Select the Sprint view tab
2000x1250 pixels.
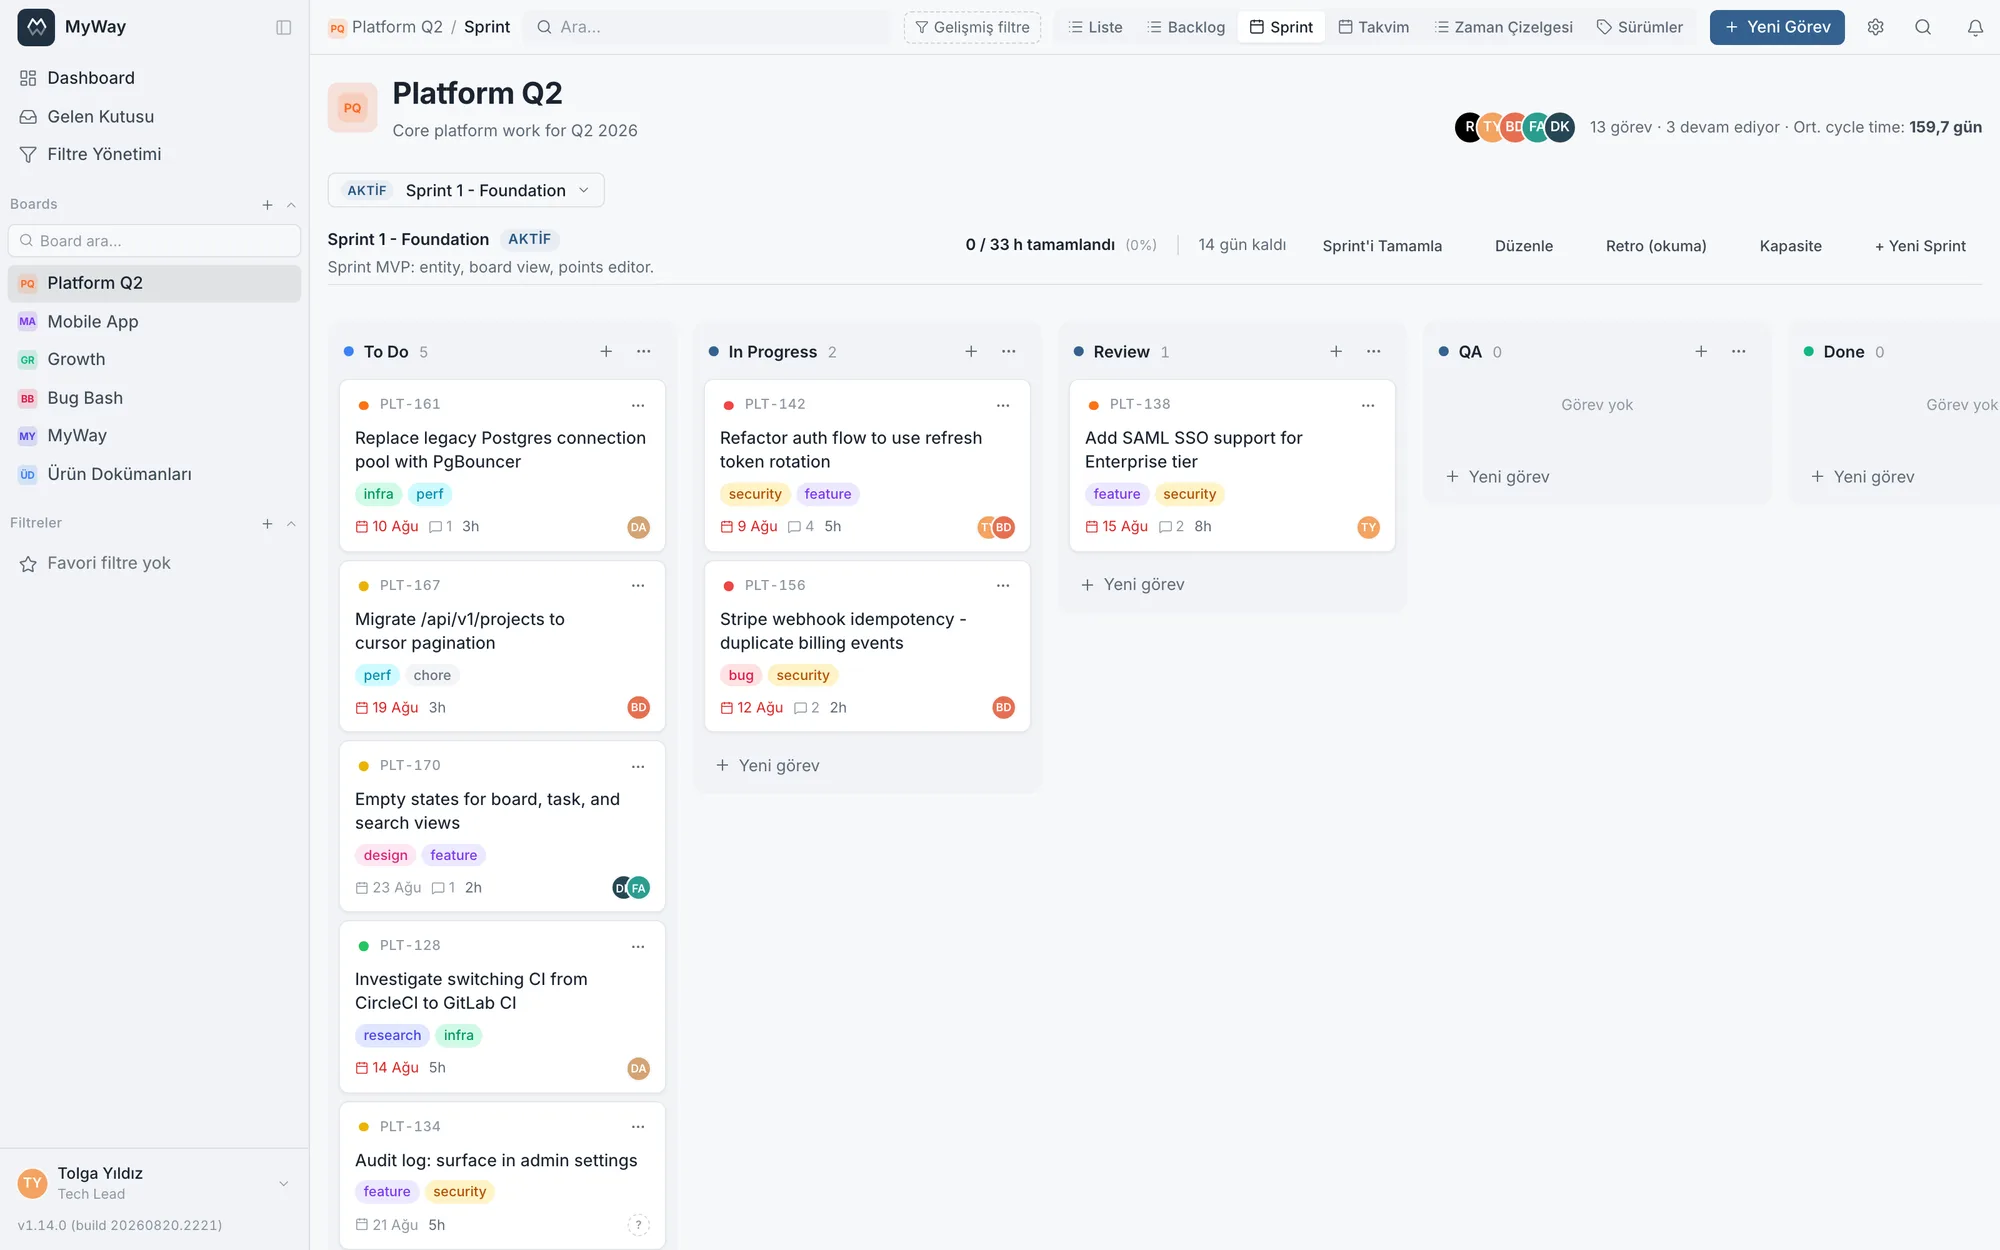point(1281,27)
